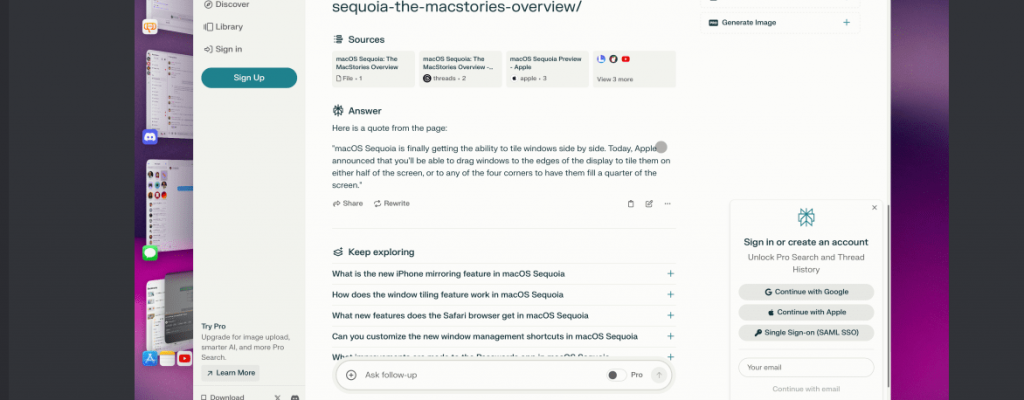Click the X (Twitter) icon in sidebar footer
This screenshot has width=1024, height=400.
(277, 397)
